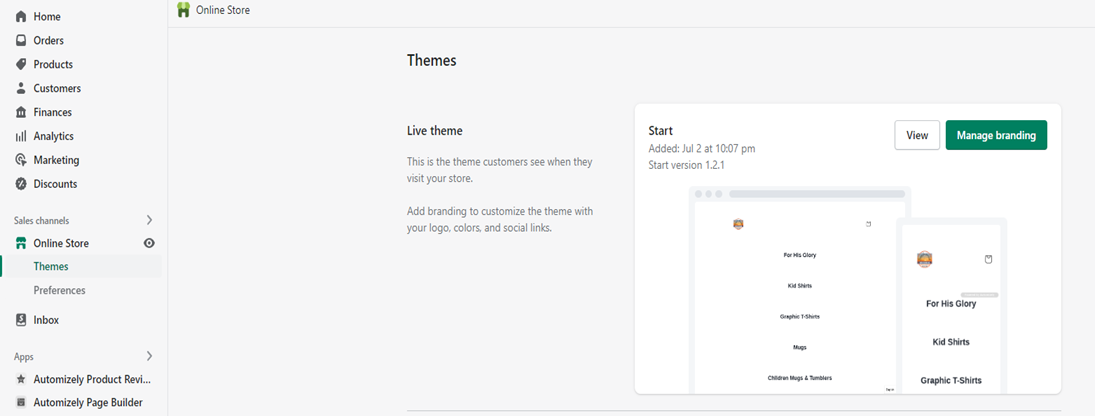Click the Home icon in sidebar
The height and width of the screenshot is (416, 1095).
coord(21,17)
